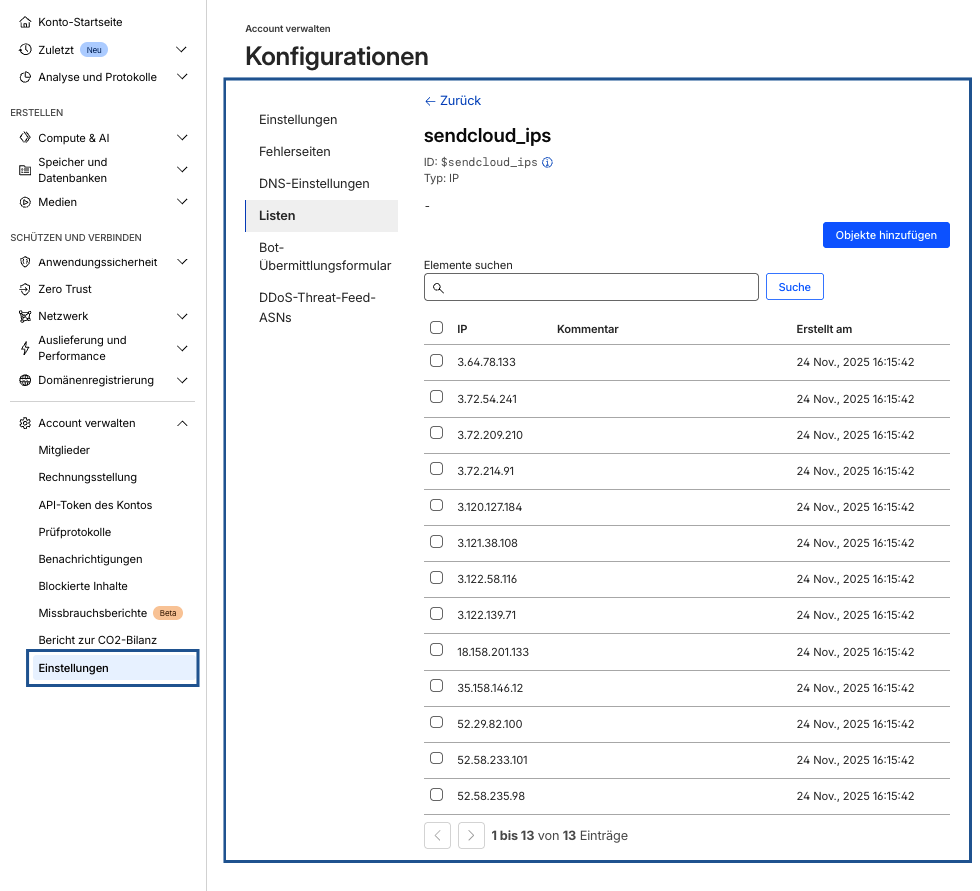Check the box for IP 3.64.78.133
Image resolution: width=980 pixels, height=891 pixels.
[x=436, y=361]
